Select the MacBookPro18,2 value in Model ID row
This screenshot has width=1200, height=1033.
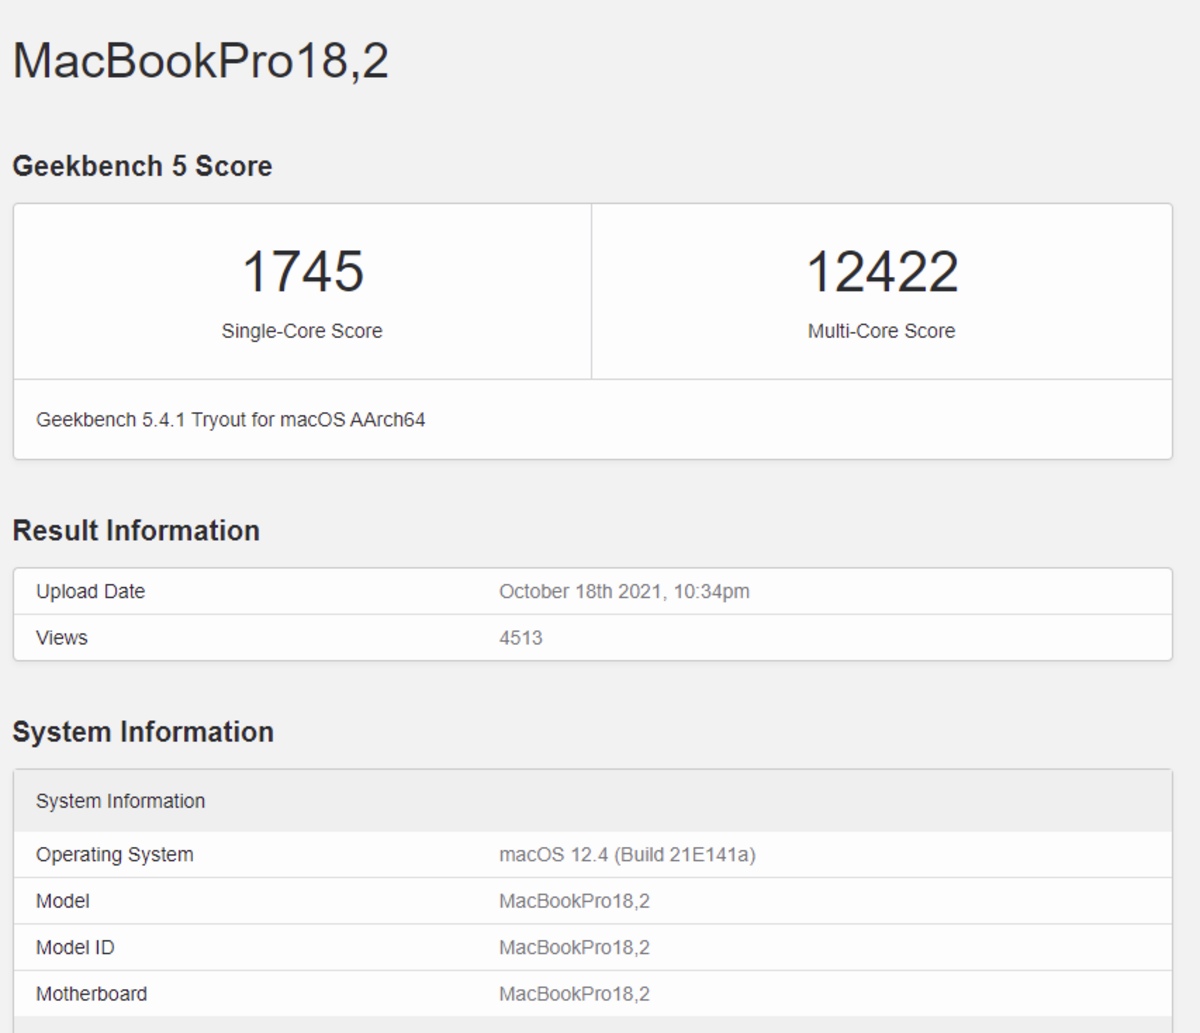coord(574,947)
